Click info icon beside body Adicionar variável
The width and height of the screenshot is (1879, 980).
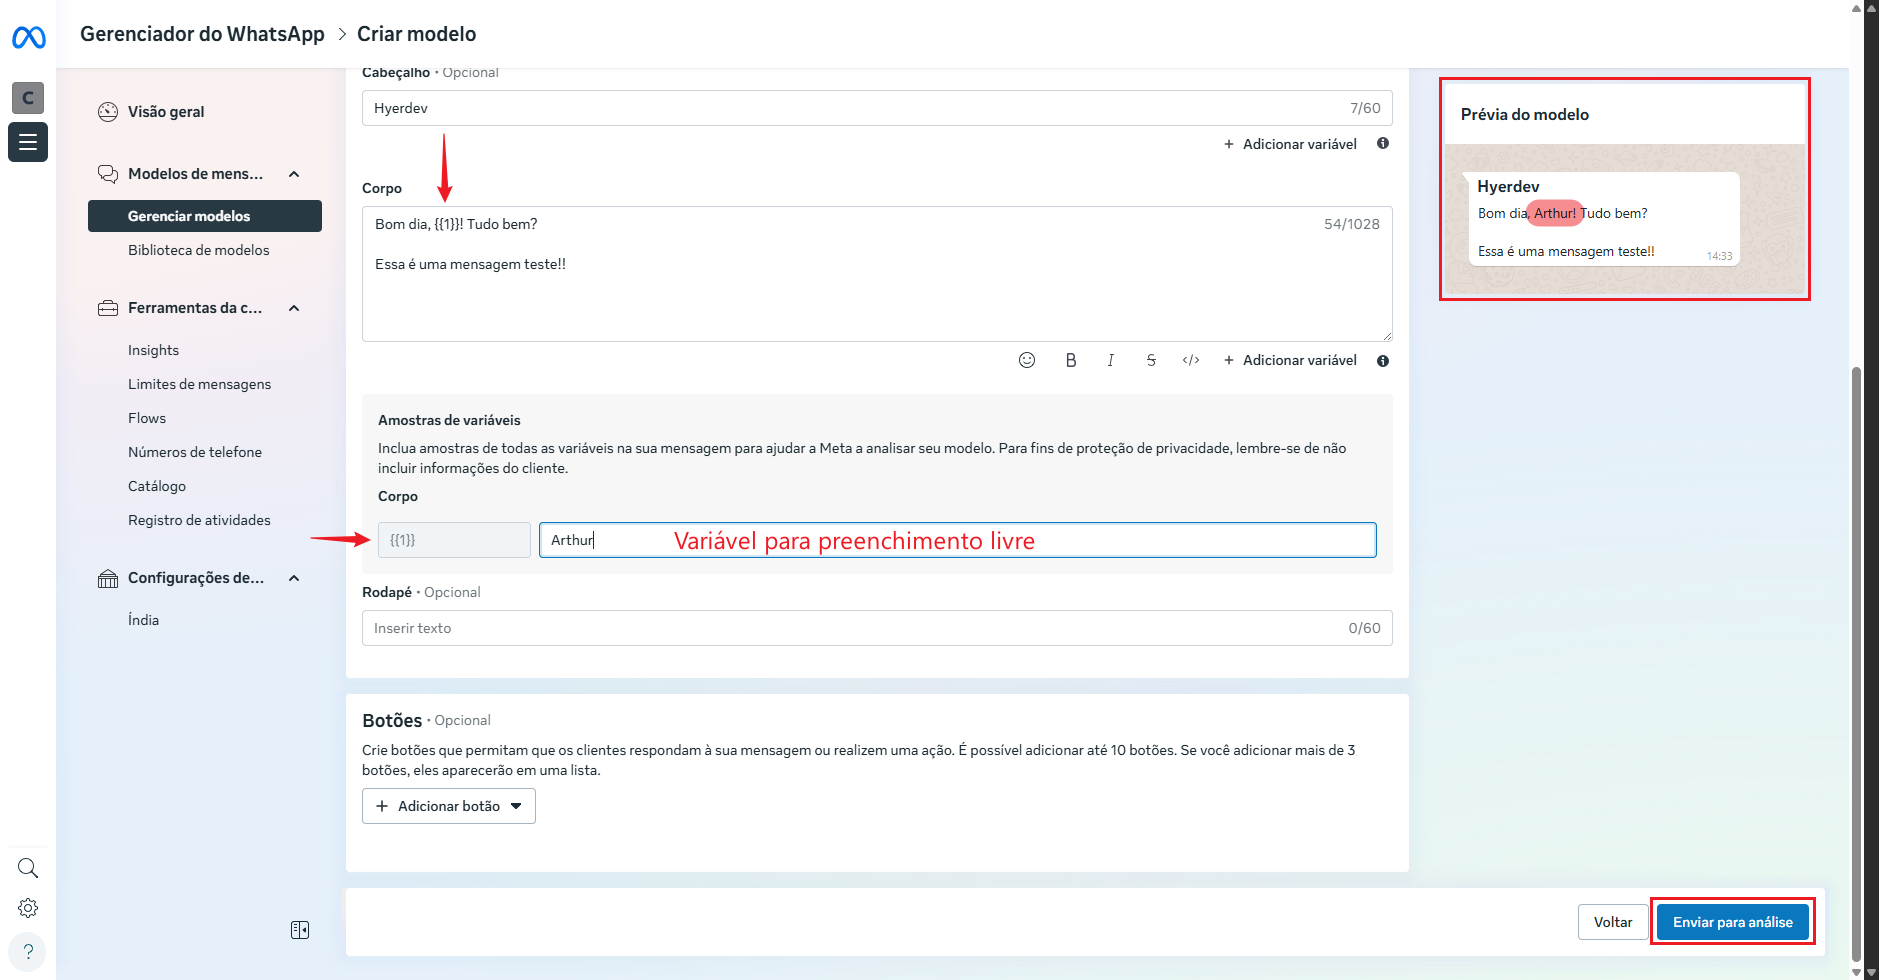(1383, 361)
